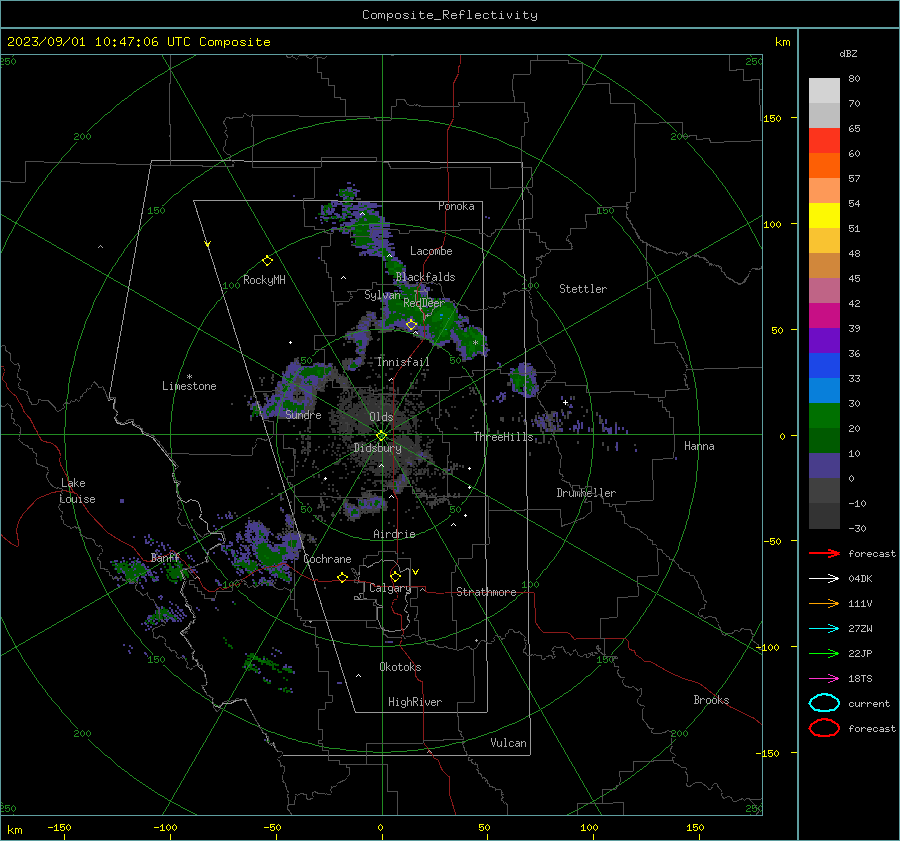Click the purple 36-39 dBZ colour block
The width and height of the screenshot is (900, 841).
click(824, 340)
